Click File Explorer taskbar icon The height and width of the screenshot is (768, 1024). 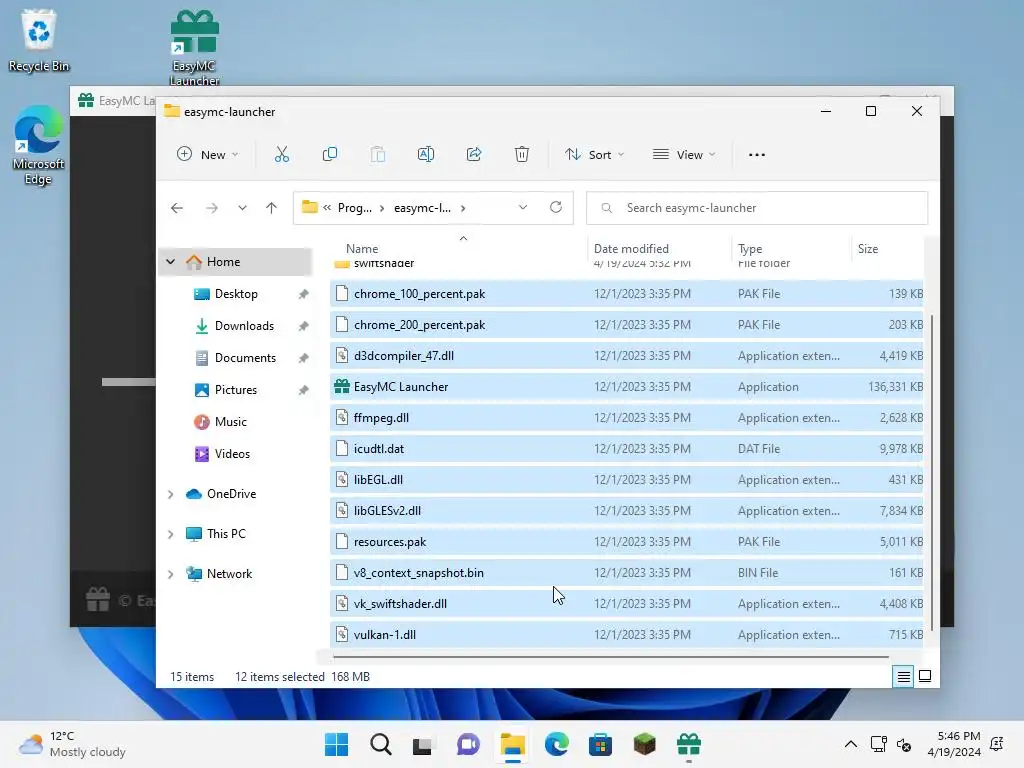513,744
